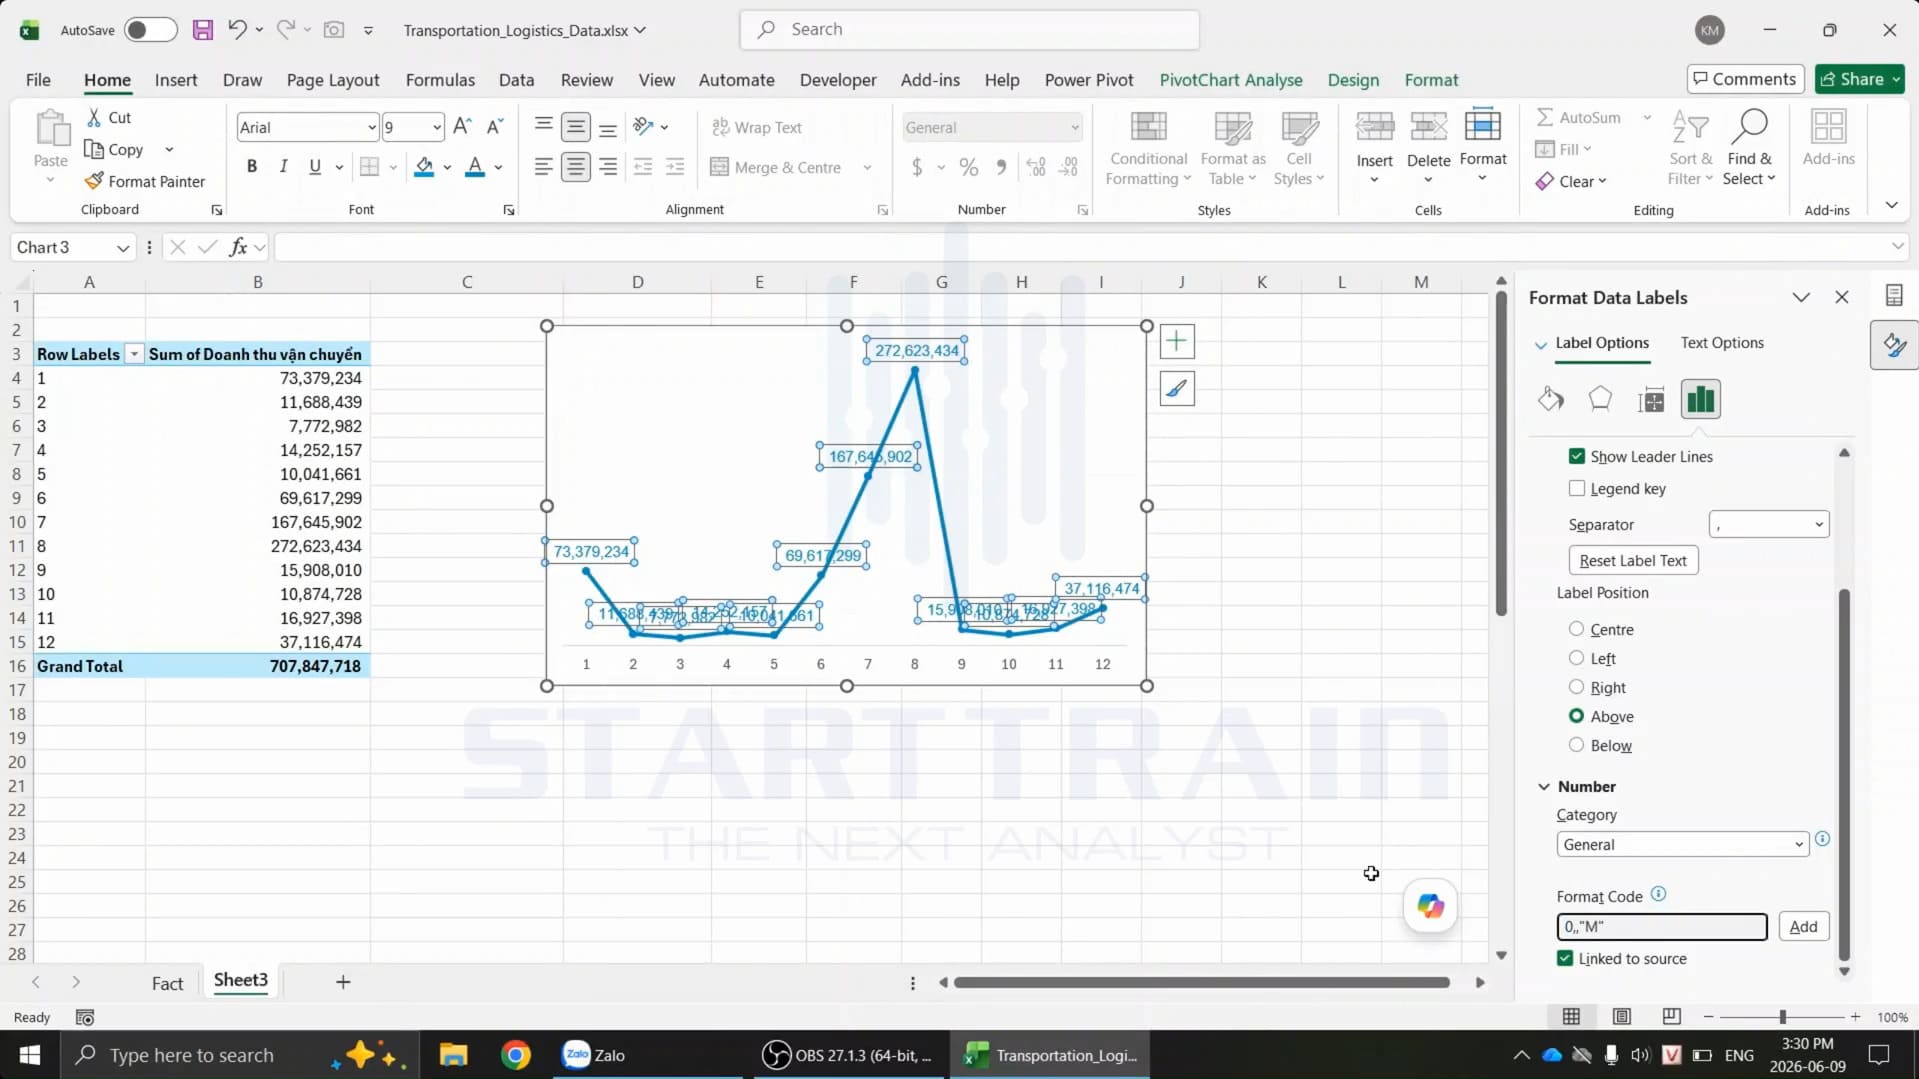
Task: Open the Category General dropdown
Action: pos(1683,844)
